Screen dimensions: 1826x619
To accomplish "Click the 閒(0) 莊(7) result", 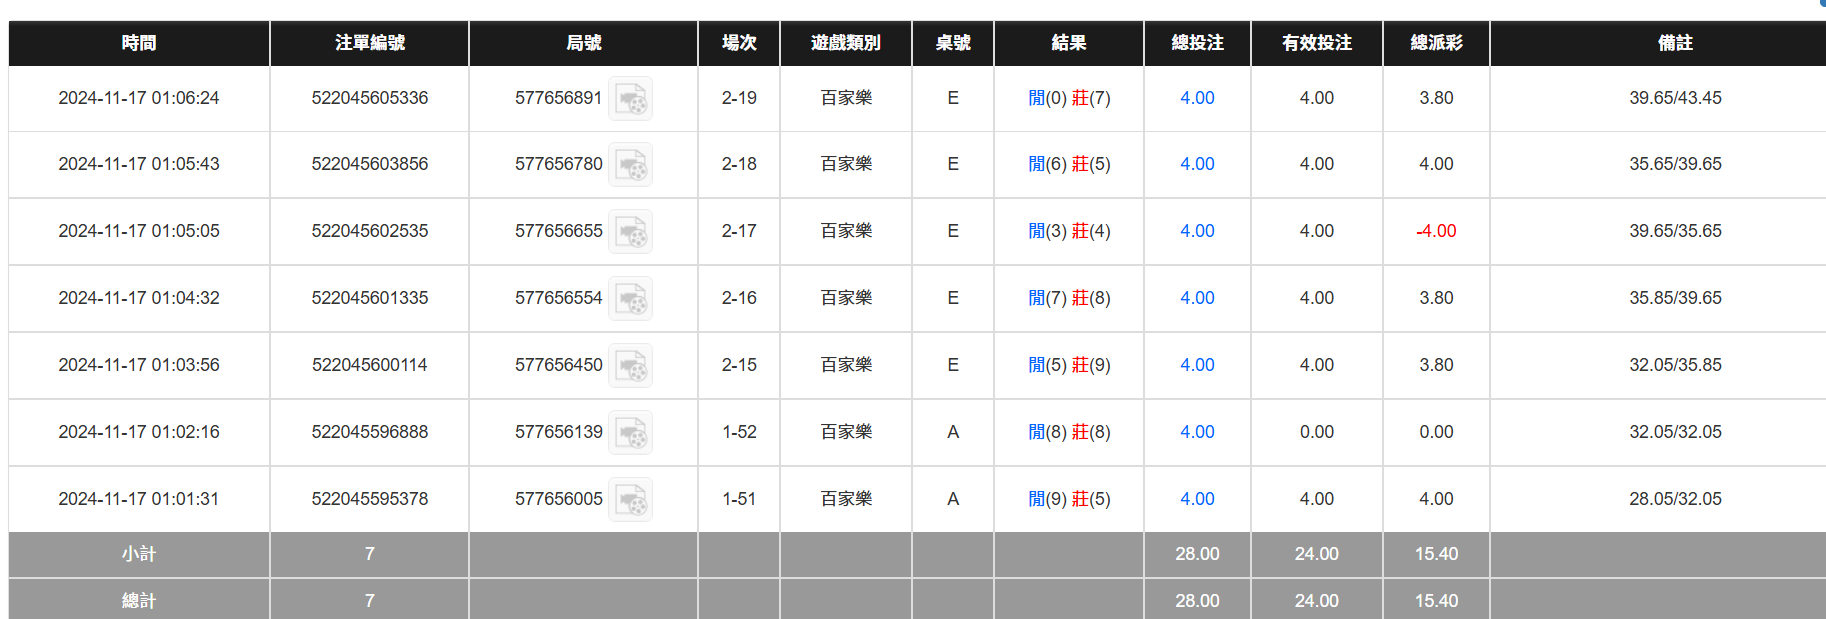I will click(x=1069, y=98).
